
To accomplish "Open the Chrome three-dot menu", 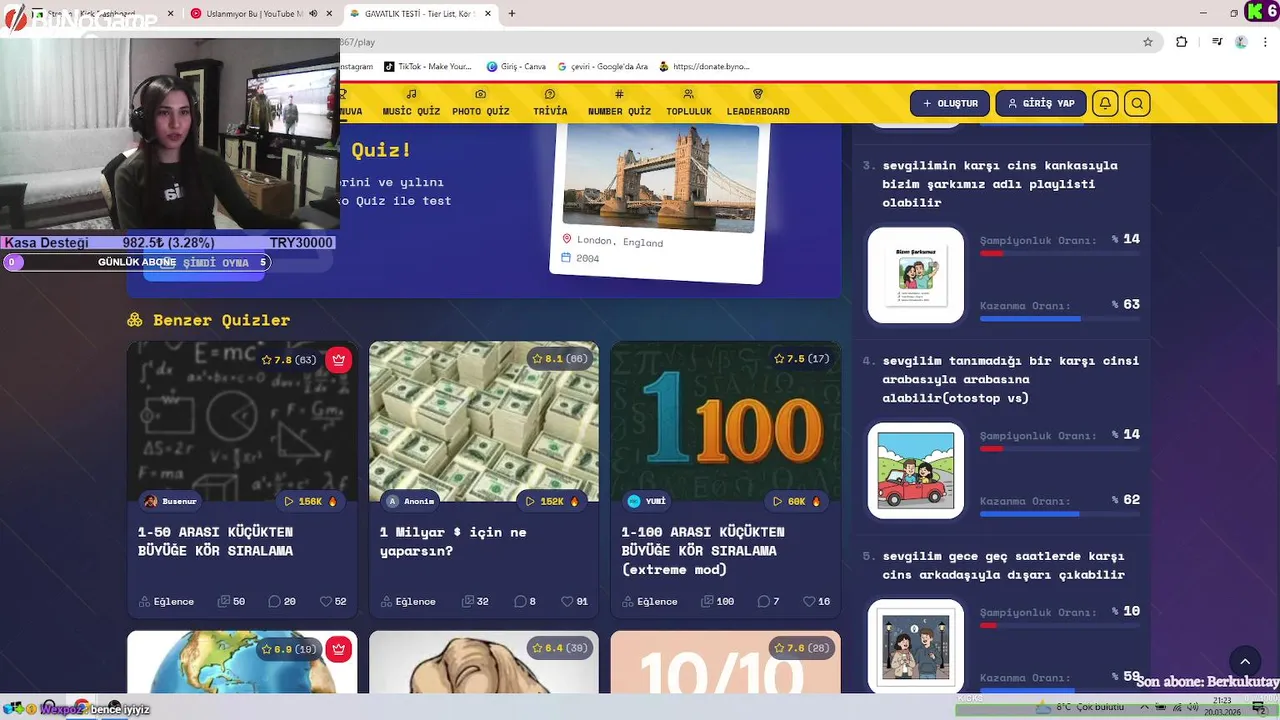I will click(x=1266, y=42).
